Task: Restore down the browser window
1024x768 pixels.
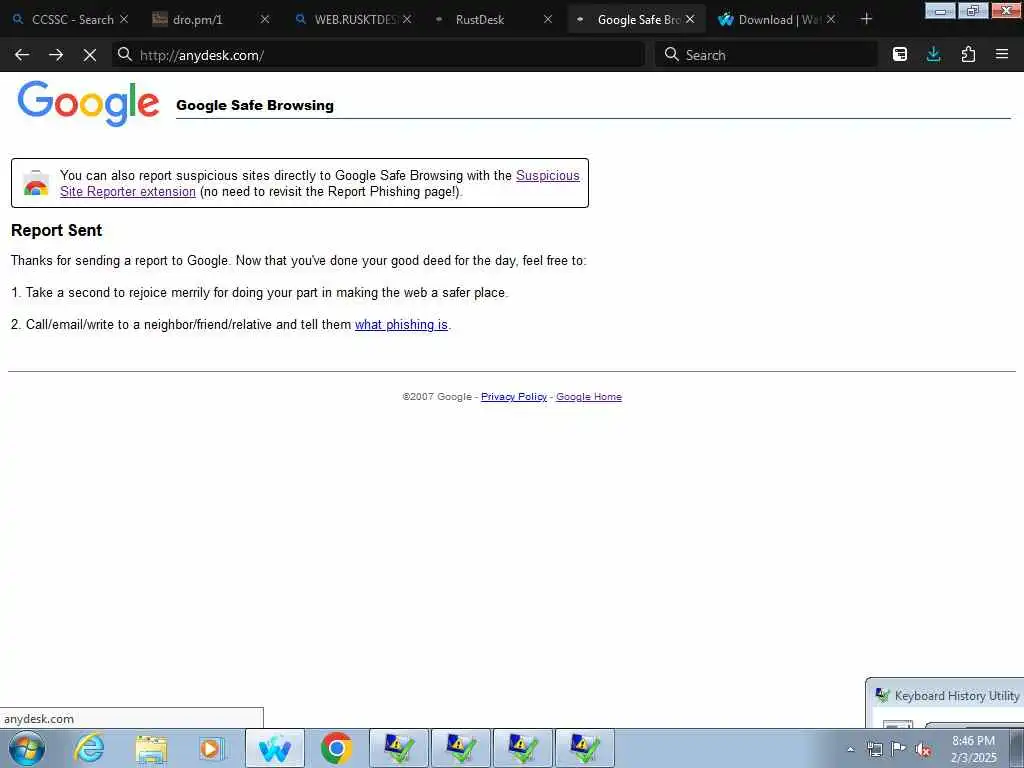Action: (973, 10)
